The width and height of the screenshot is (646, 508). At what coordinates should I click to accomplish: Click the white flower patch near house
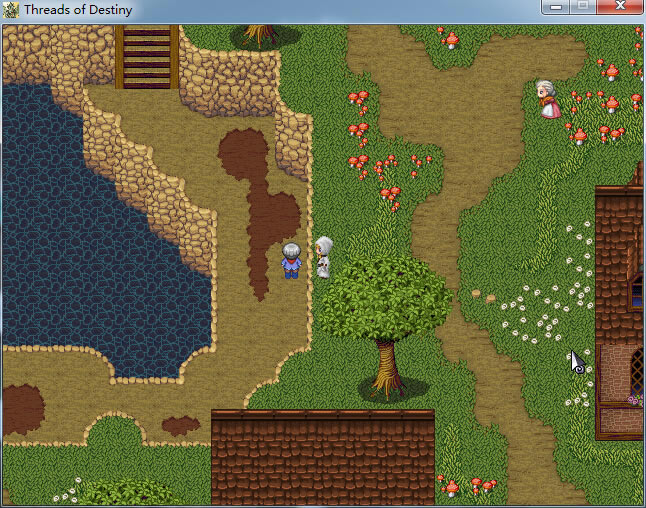pos(545,305)
